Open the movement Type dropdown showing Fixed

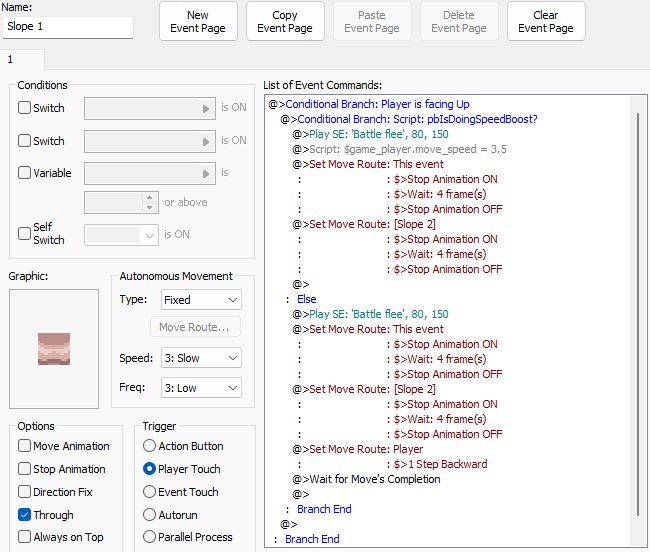pyautogui.click(x=201, y=300)
